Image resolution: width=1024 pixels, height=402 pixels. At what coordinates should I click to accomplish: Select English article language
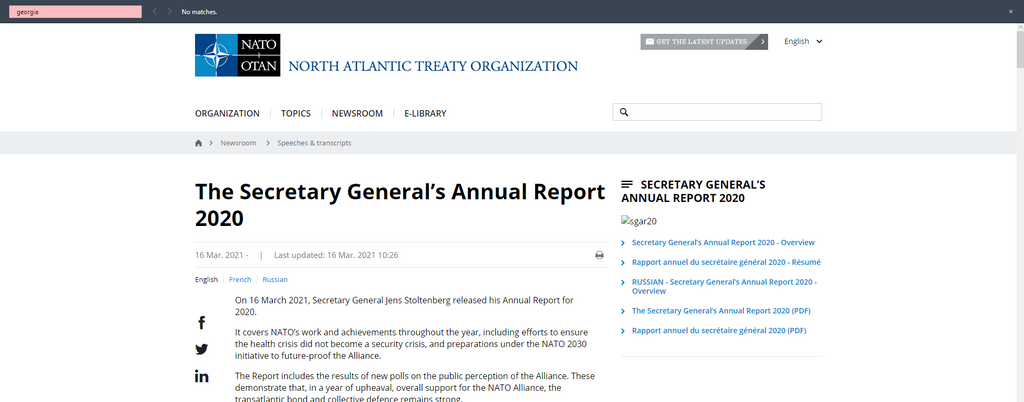point(206,279)
